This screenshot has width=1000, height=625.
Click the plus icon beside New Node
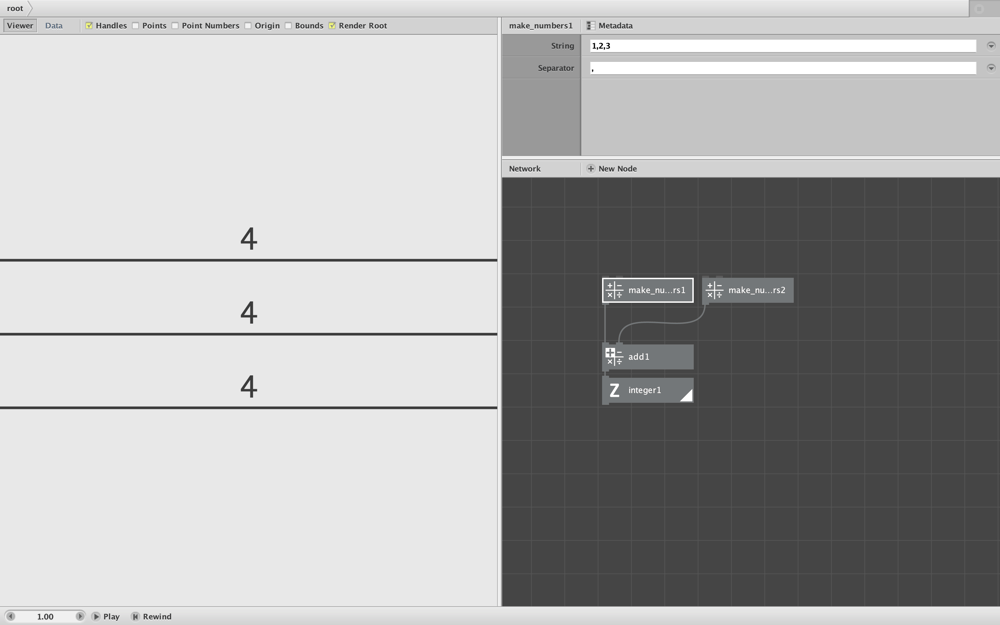(x=591, y=169)
